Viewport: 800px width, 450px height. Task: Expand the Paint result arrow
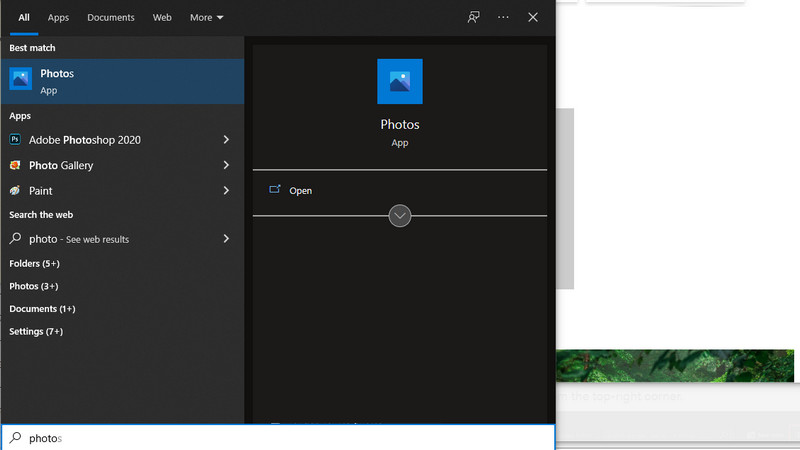point(226,190)
